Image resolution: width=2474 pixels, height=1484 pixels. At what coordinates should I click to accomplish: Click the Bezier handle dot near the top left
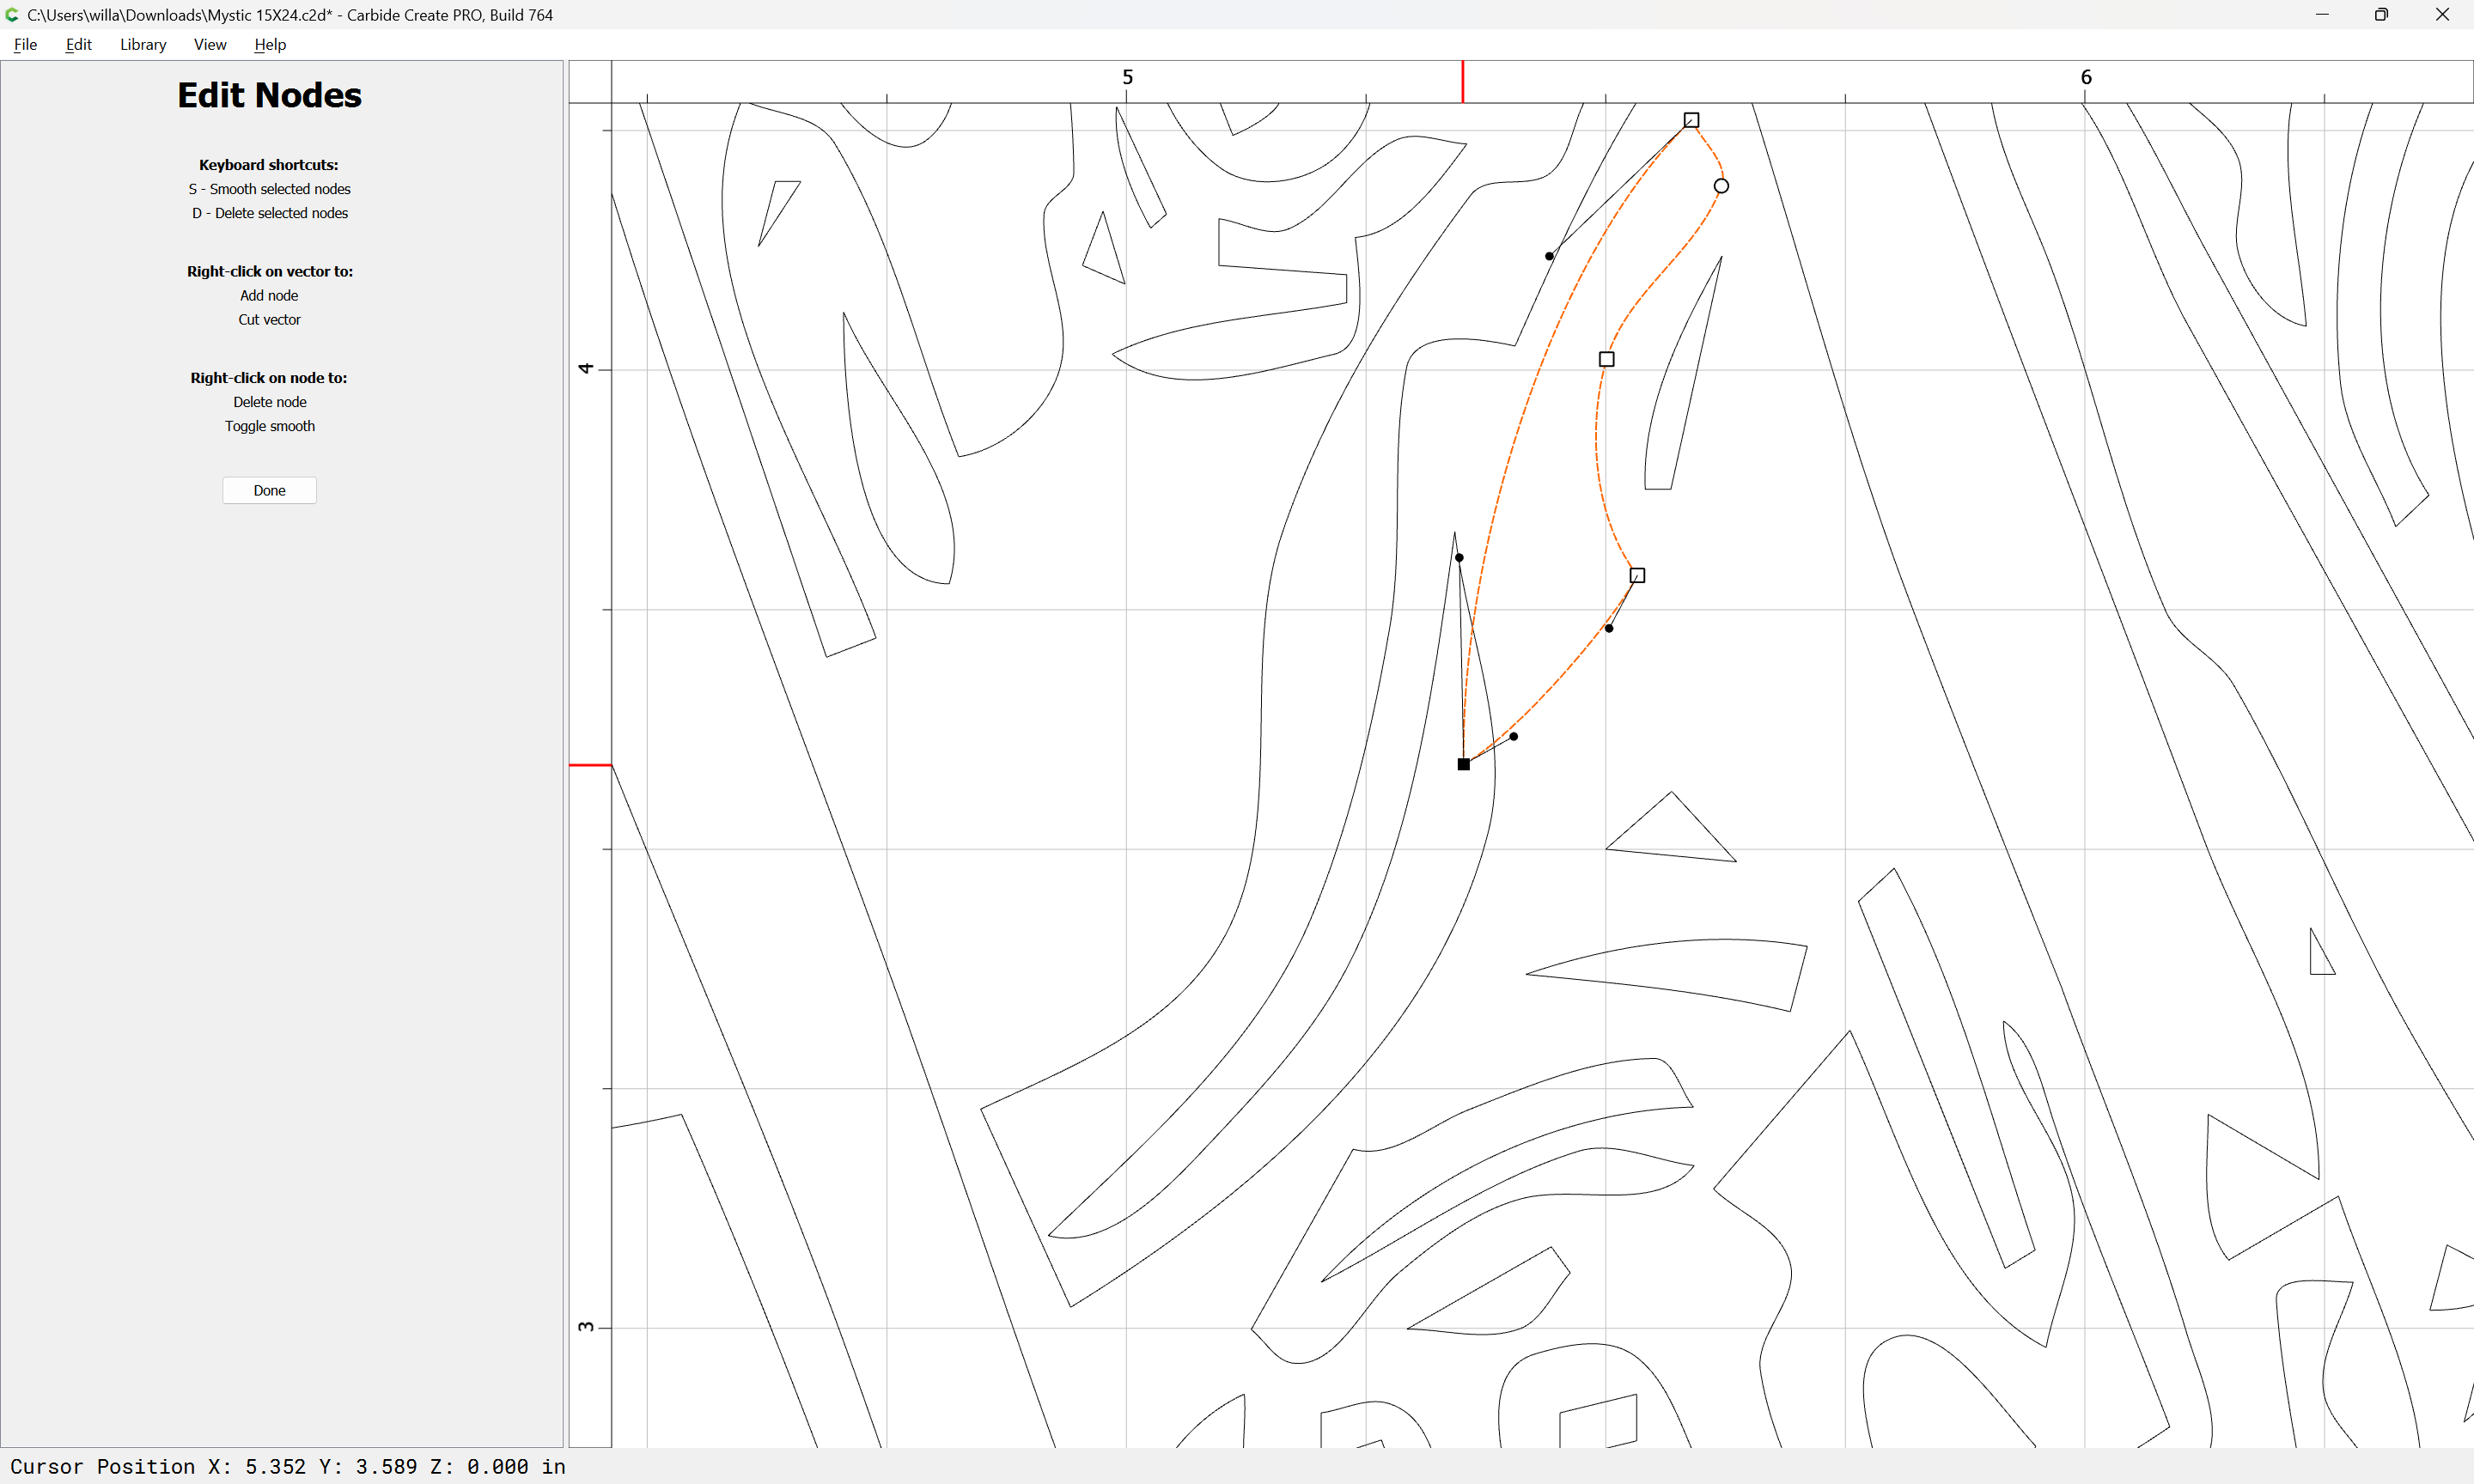point(1549,256)
